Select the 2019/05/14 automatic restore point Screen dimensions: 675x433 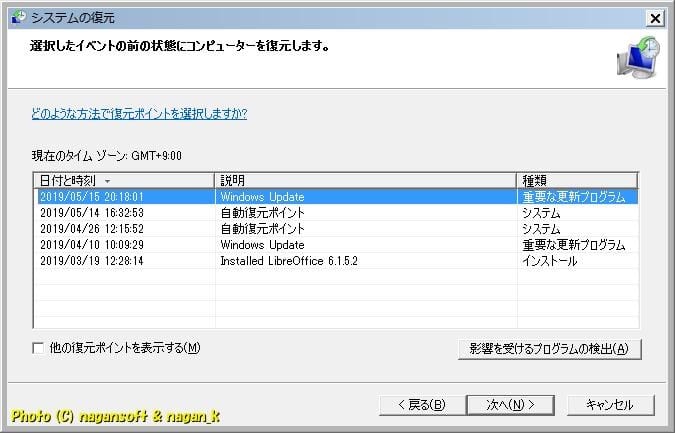click(262, 213)
